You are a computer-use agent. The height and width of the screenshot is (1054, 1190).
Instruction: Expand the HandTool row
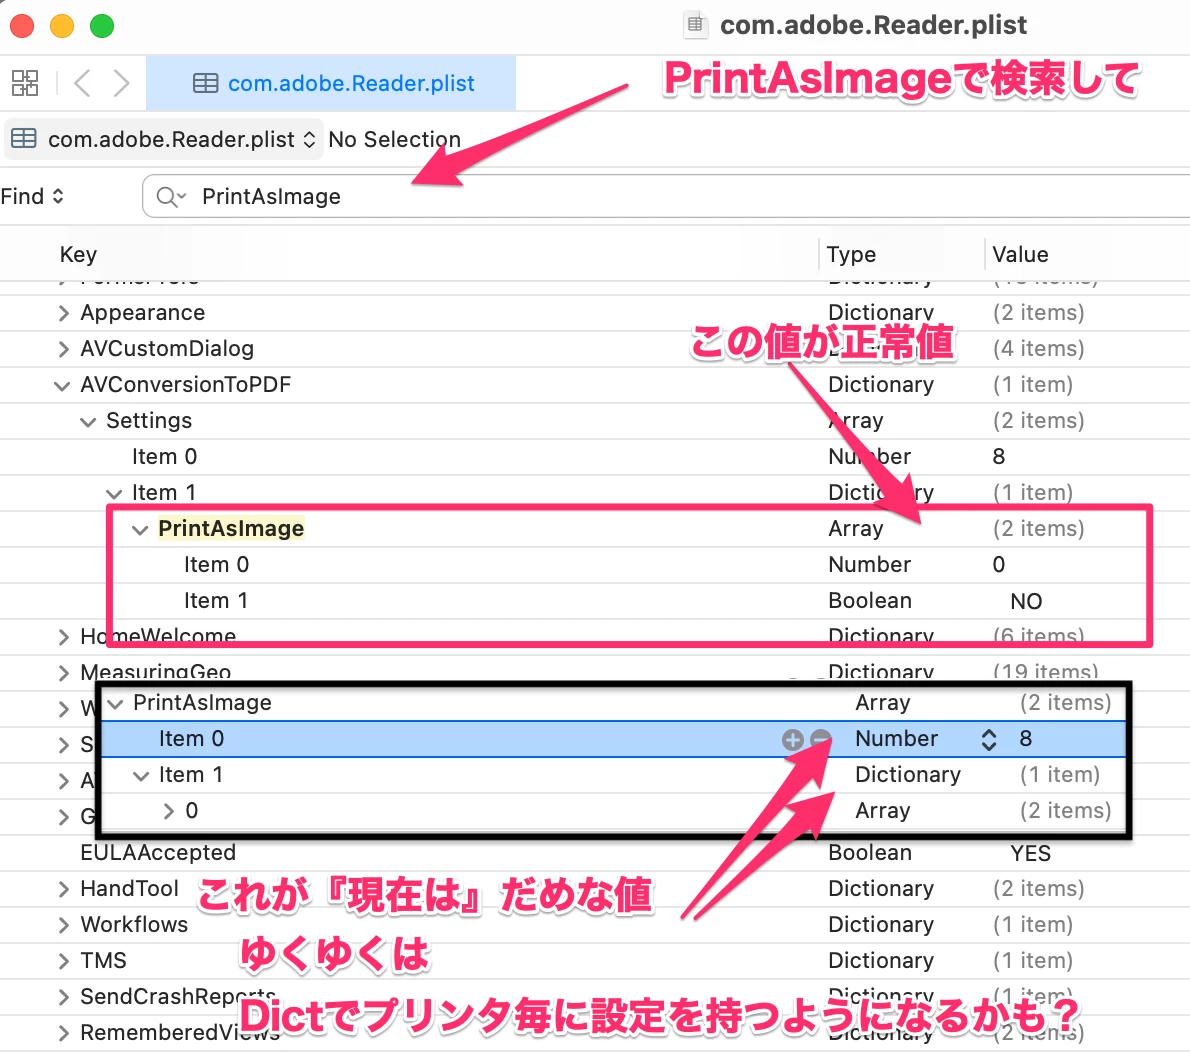click(64, 889)
